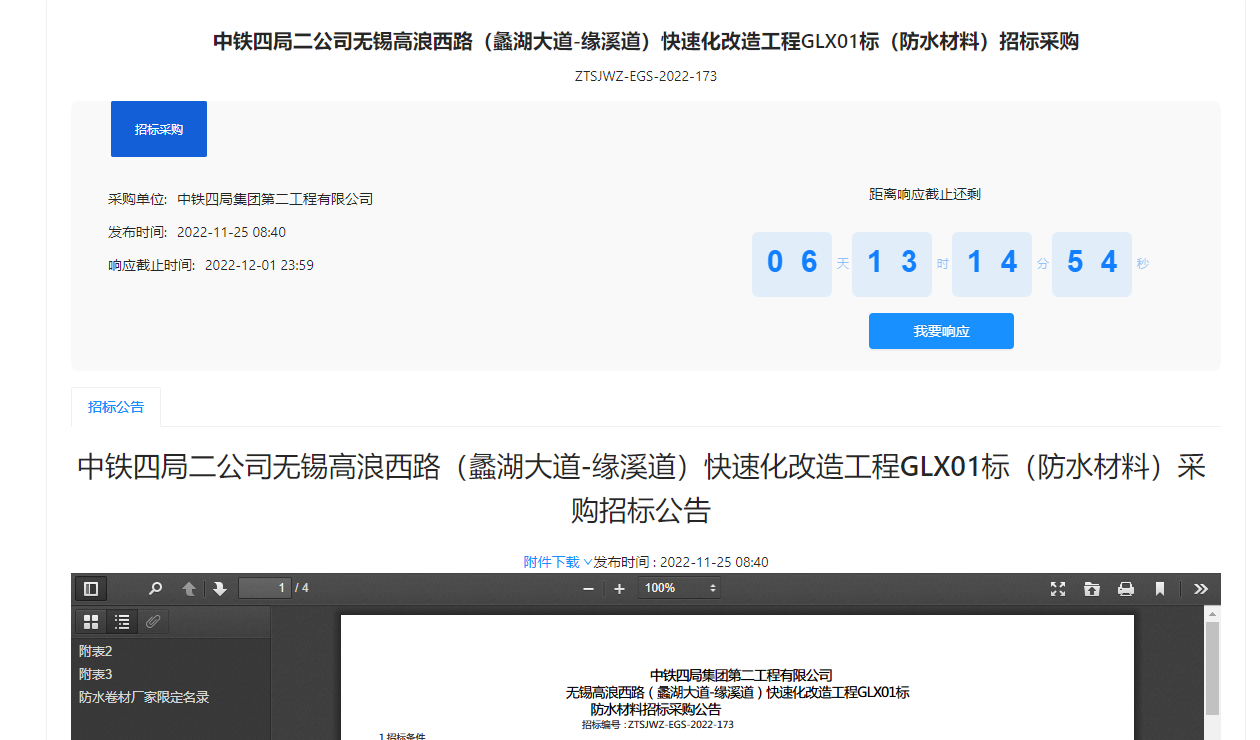Click the 我要响应 button

coord(941,331)
